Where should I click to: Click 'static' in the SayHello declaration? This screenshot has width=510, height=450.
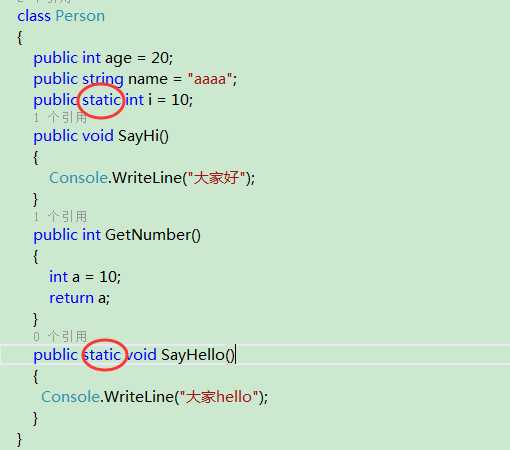click(101, 355)
